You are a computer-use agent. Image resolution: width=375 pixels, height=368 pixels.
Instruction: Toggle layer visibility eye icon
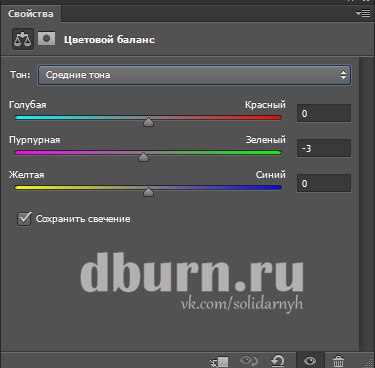click(x=310, y=361)
